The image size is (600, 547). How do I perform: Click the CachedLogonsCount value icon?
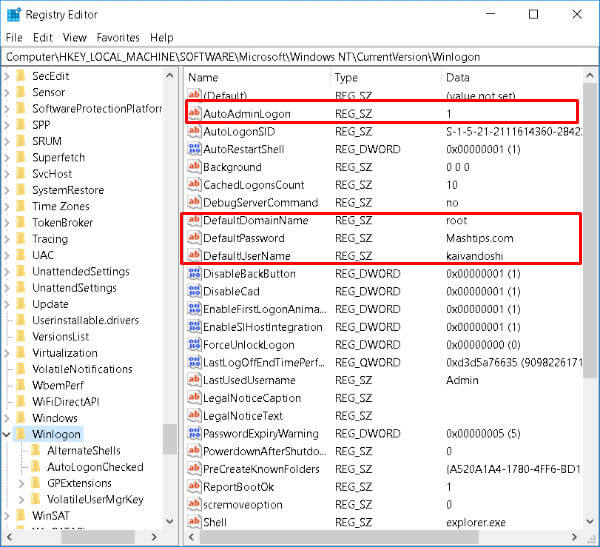point(194,184)
